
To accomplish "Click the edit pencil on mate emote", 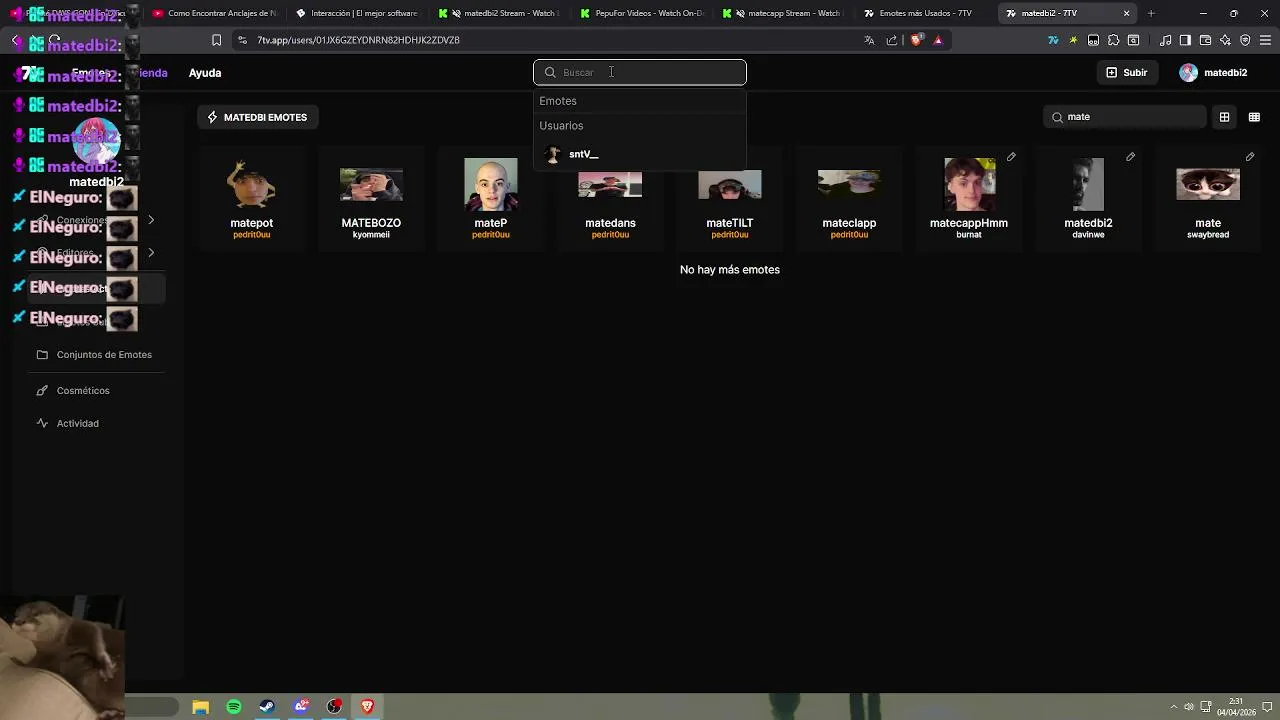I will click(1250, 157).
